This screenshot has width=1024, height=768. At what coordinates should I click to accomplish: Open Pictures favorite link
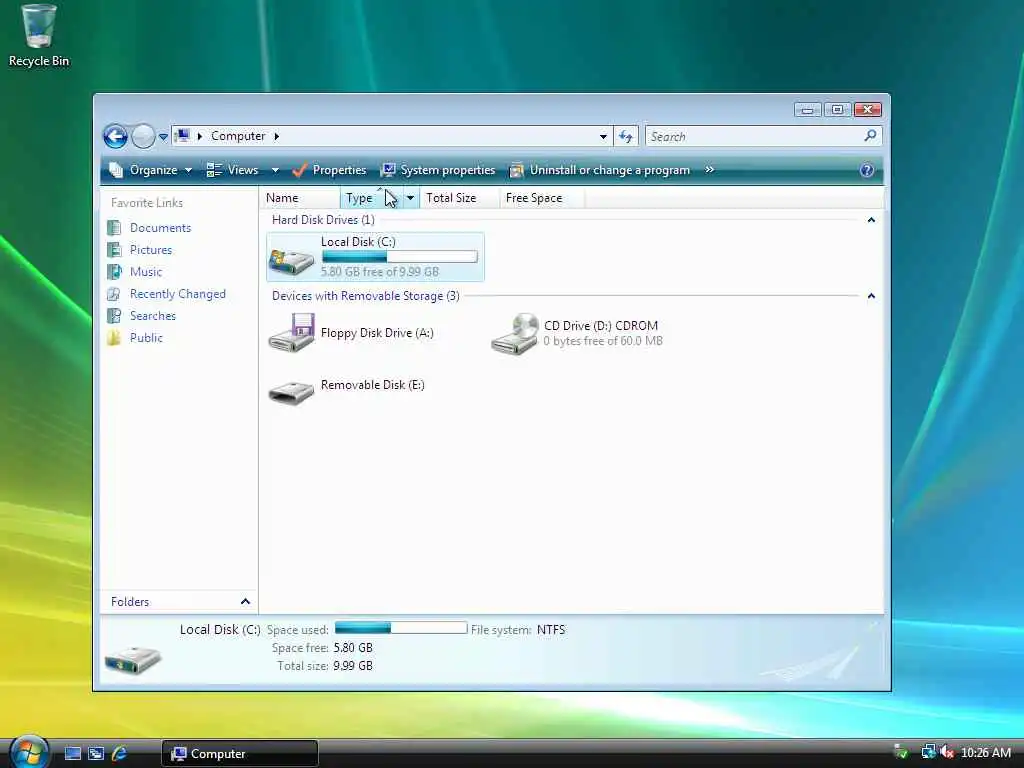(x=151, y=250)
